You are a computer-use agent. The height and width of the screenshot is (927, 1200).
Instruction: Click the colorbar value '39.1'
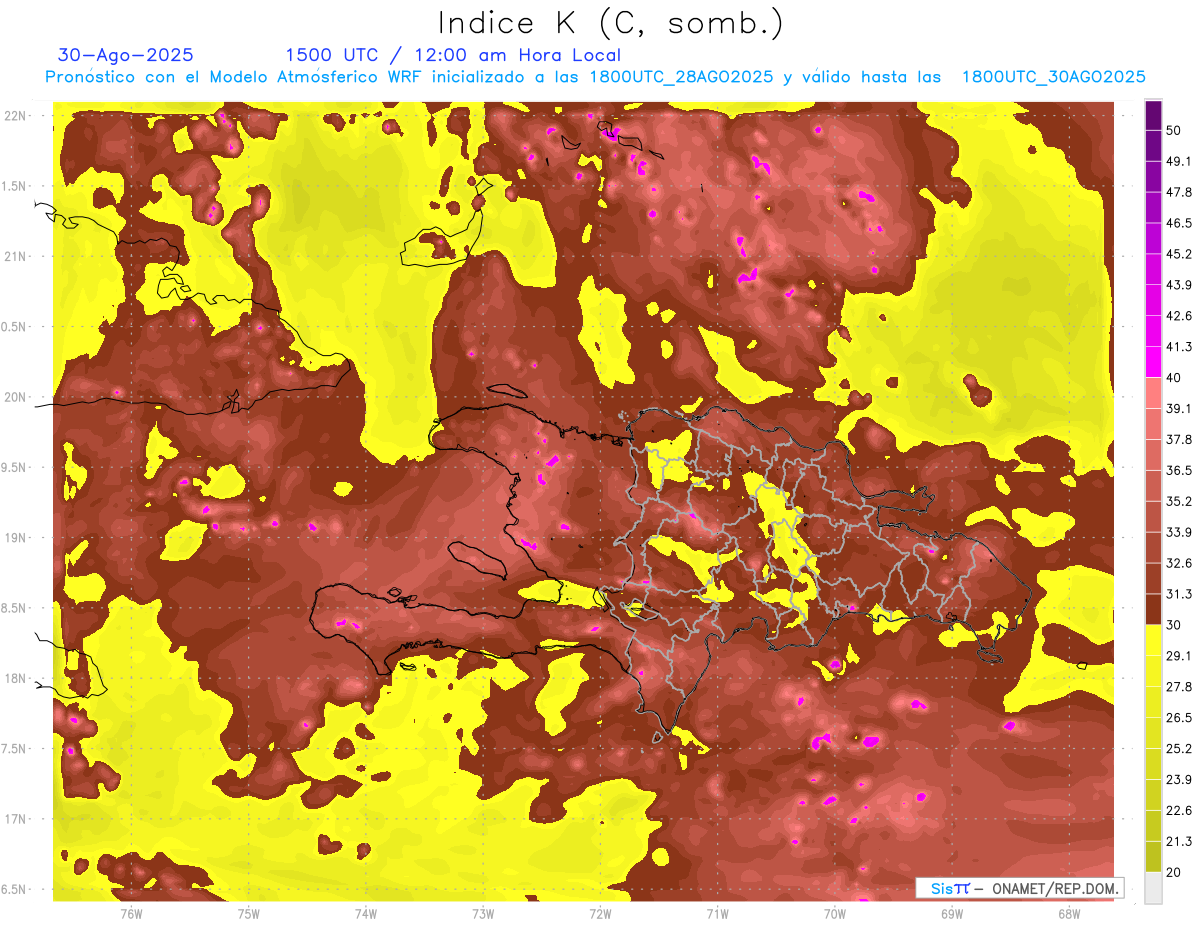1179,409
